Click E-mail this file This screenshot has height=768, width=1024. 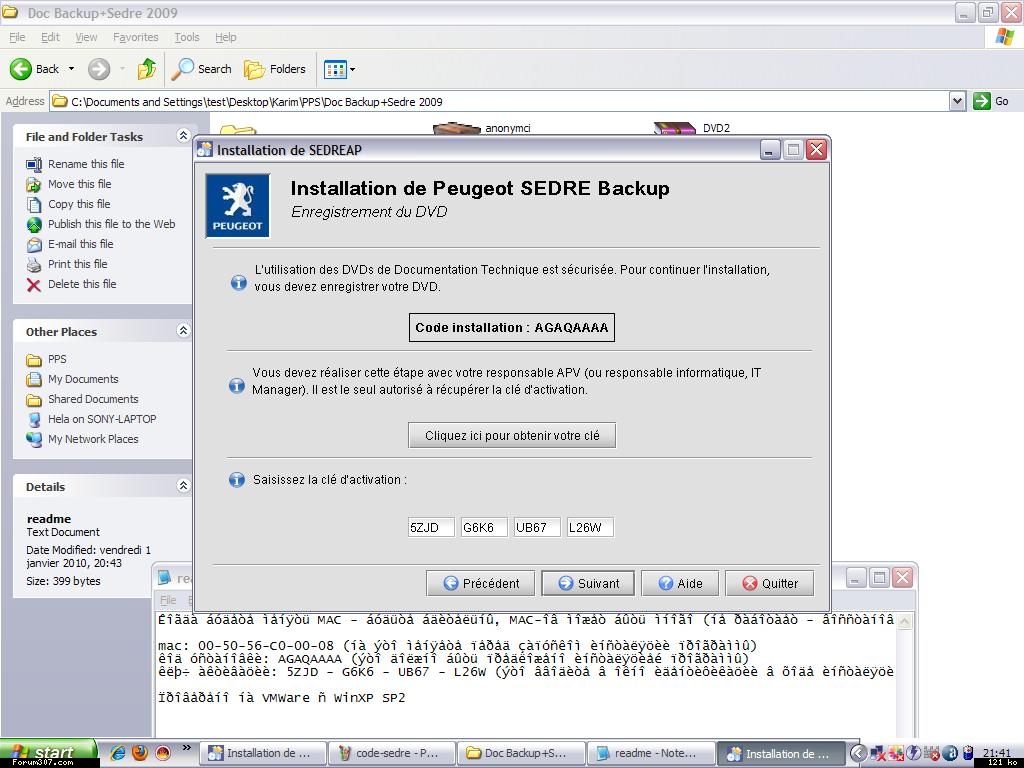[80, 244]
